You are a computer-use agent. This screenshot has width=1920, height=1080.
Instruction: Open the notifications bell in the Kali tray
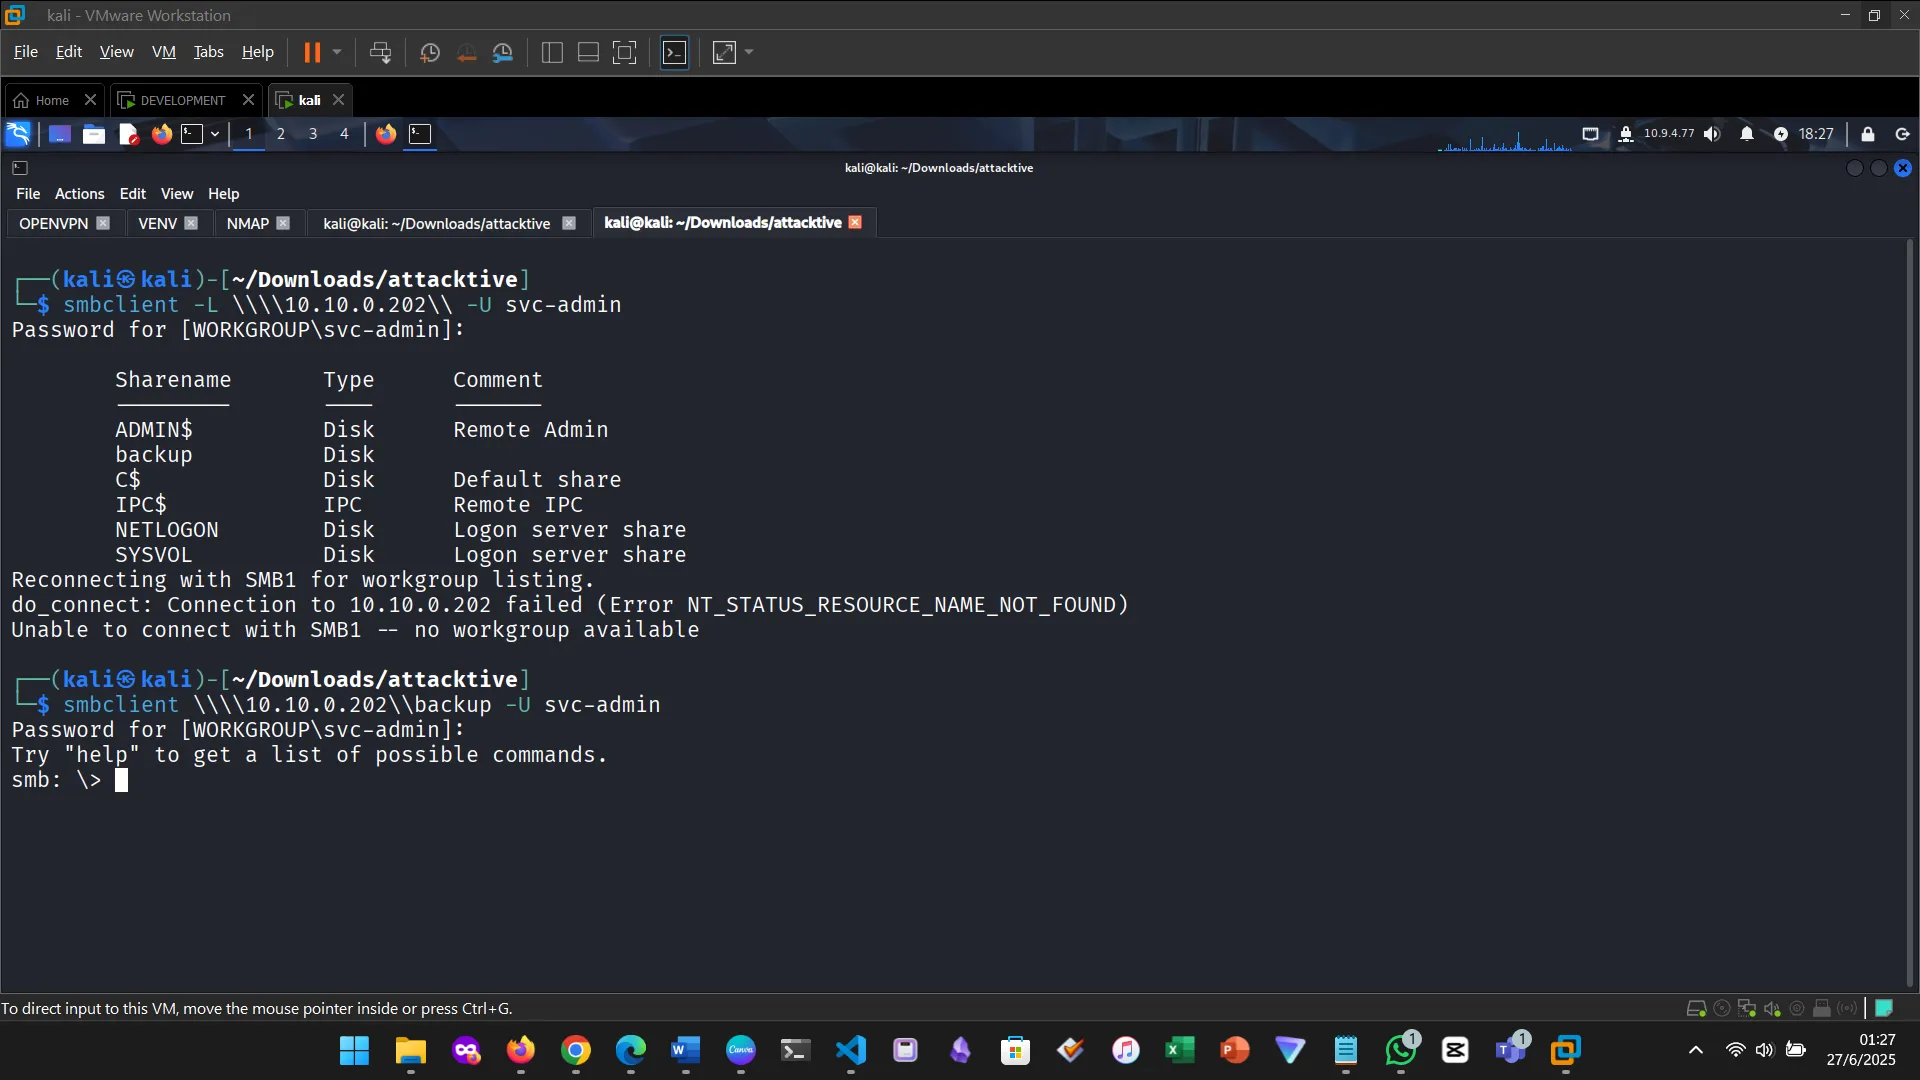1746,133
